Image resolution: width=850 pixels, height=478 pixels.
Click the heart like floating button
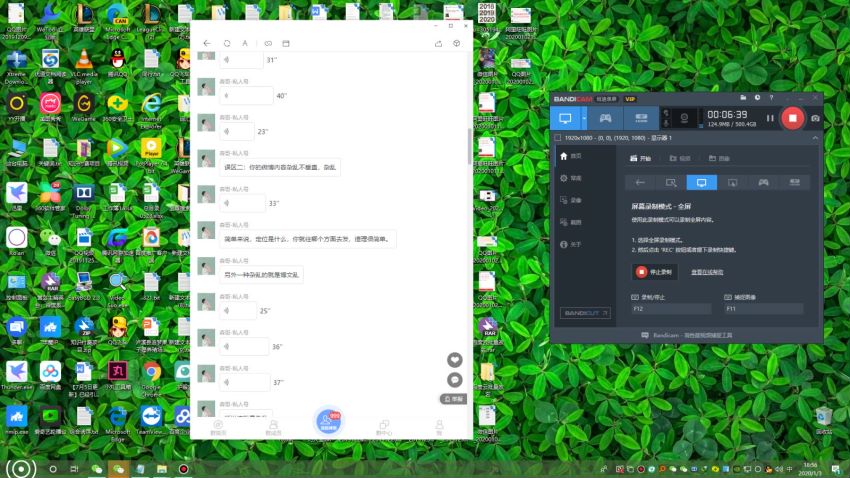pyautogui.click(x=455, y=359)
